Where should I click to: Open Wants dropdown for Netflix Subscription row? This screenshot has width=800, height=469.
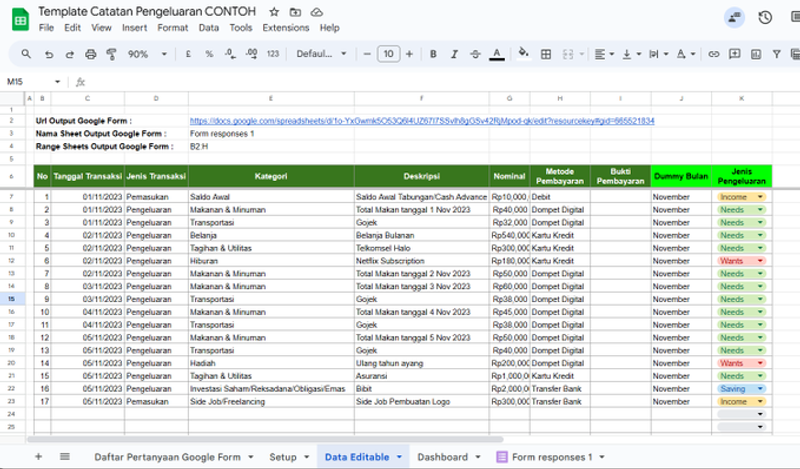pyautogui.click(x=760, y=261)
